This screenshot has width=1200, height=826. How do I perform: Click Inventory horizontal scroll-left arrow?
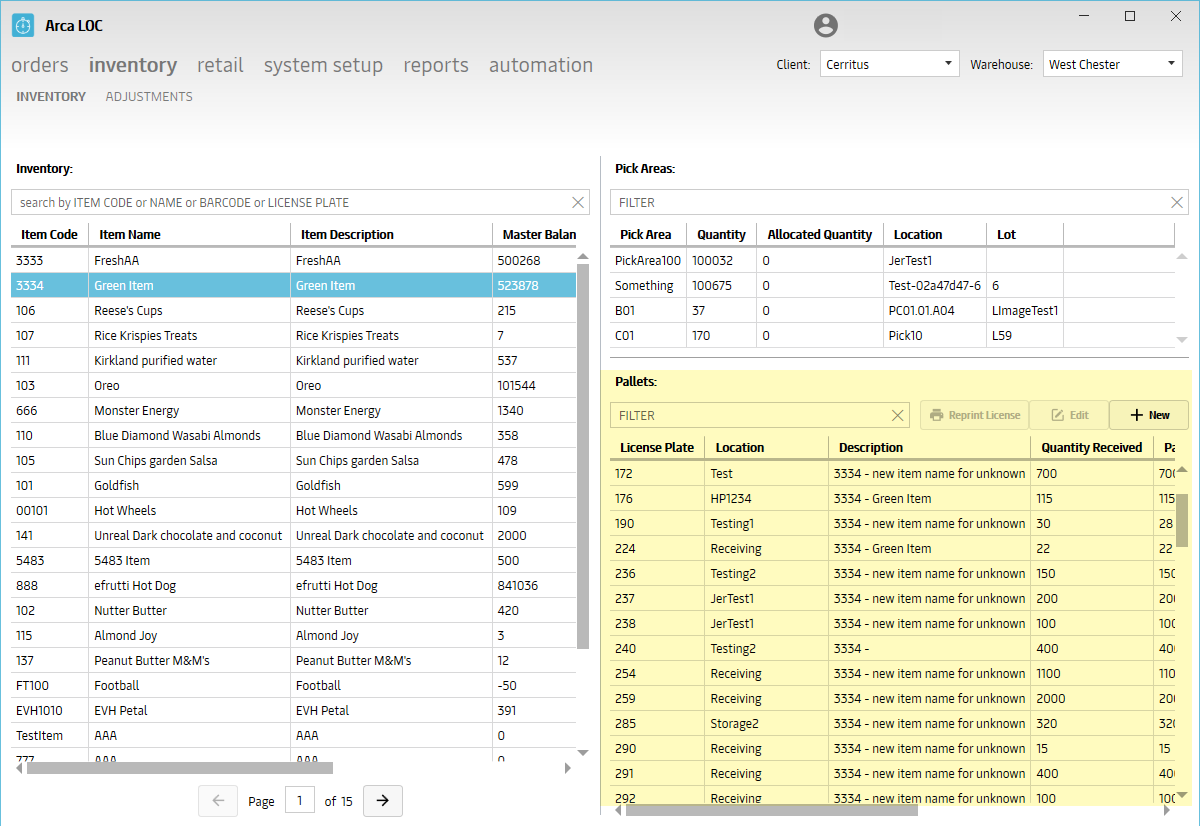[19, 768]
